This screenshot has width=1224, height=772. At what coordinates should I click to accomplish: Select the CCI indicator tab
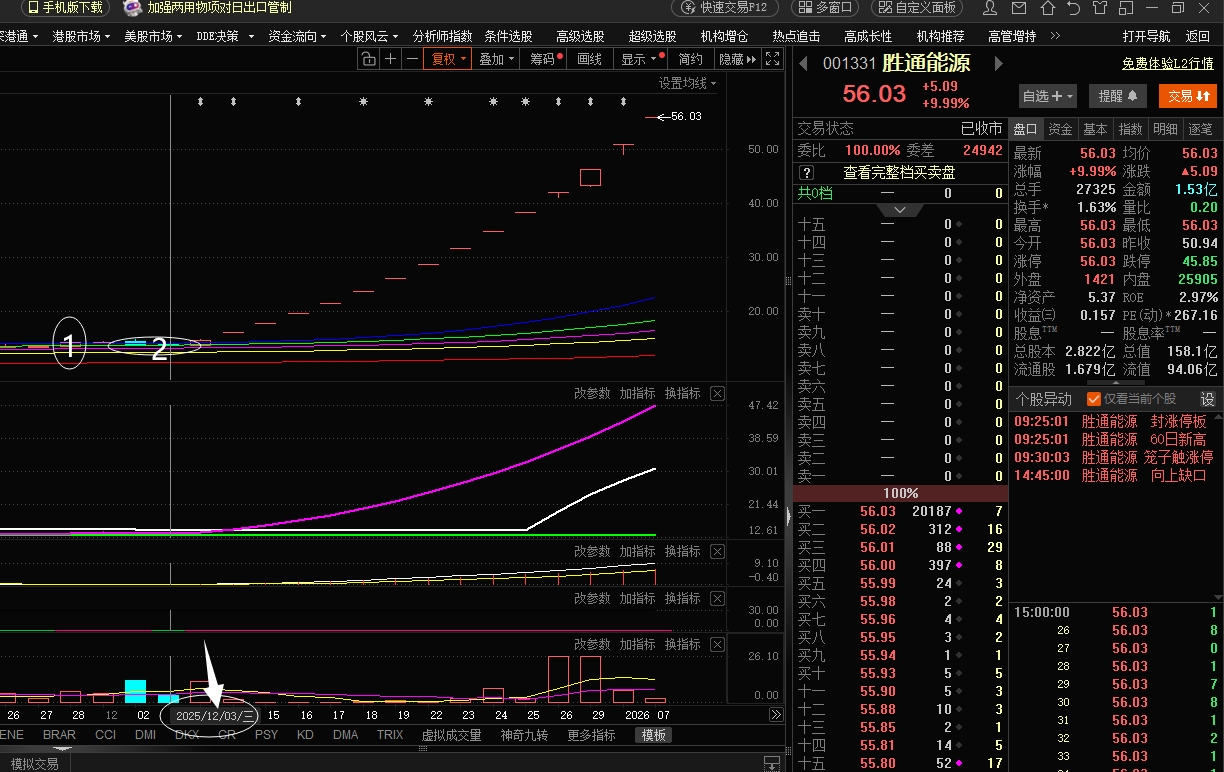click(x=105, y=734)
